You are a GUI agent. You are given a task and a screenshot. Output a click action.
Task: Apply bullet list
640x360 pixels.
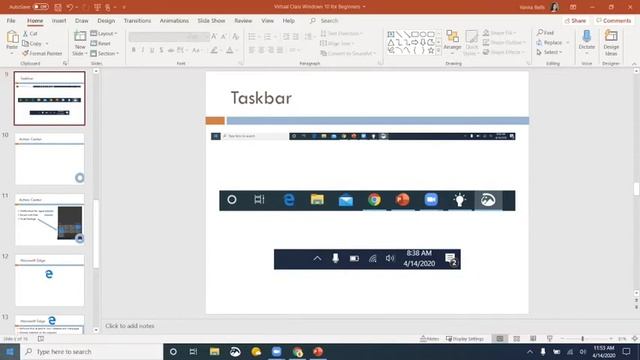252,37
